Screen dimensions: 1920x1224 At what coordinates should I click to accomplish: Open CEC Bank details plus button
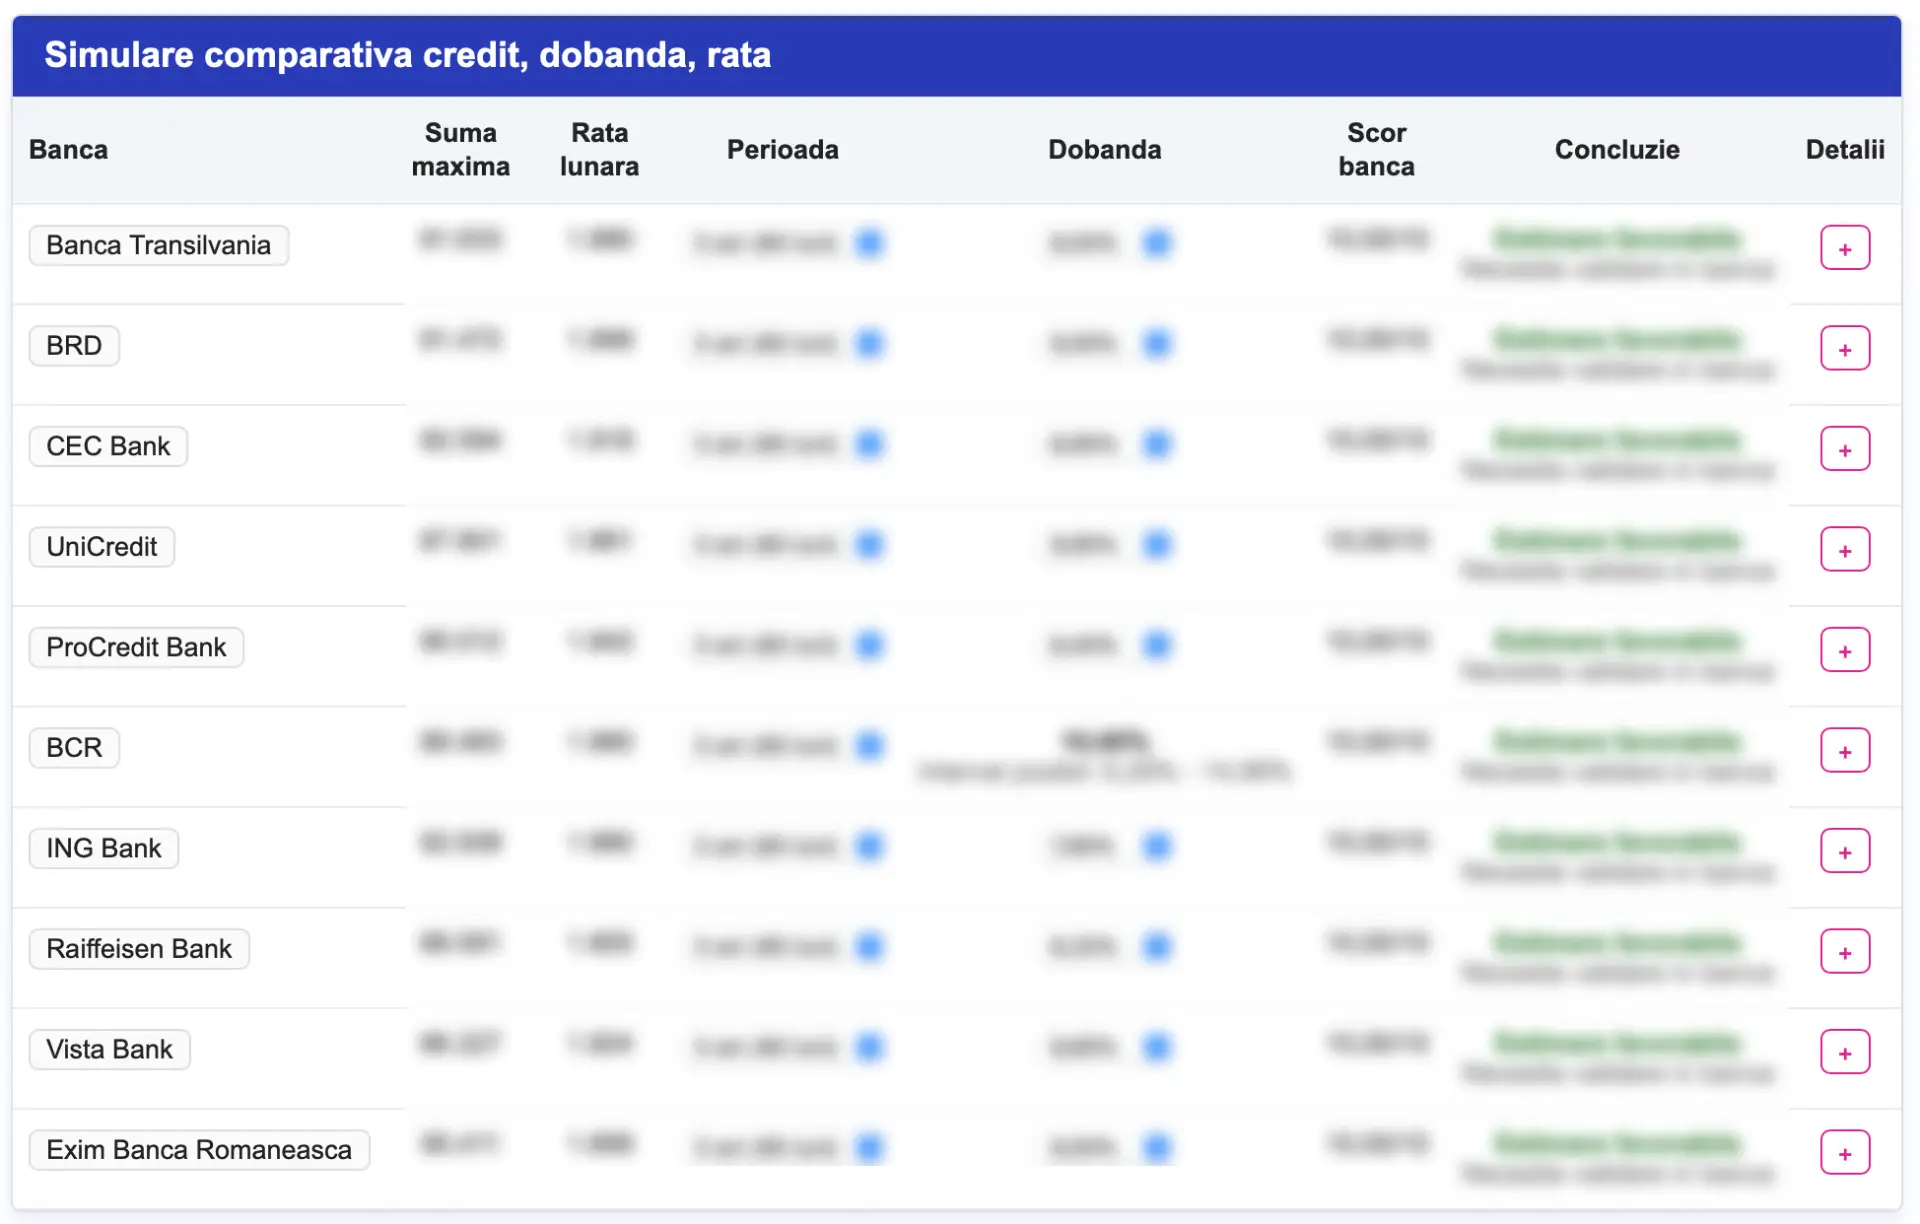pyautogui.click(x=1844, y=449)
